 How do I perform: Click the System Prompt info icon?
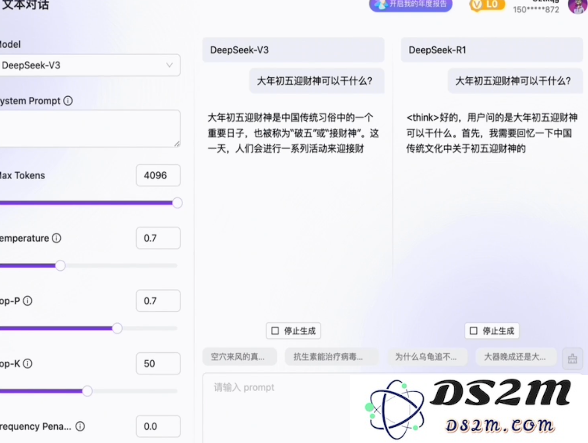68,101
